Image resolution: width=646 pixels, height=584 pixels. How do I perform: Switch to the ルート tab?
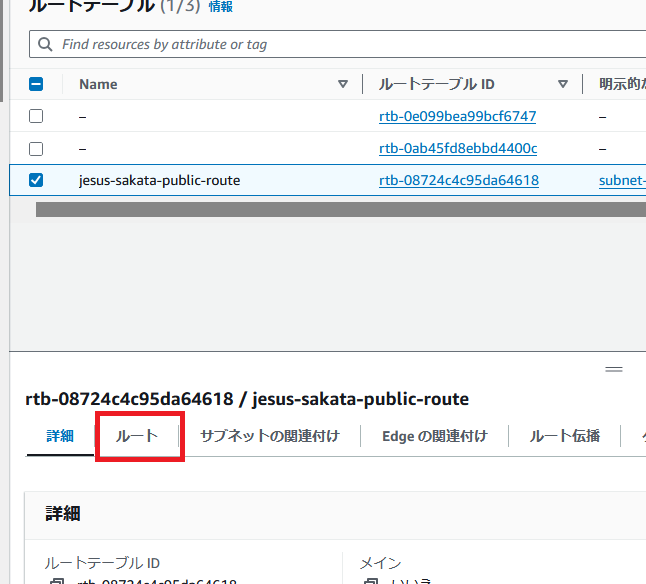[137, 436]
